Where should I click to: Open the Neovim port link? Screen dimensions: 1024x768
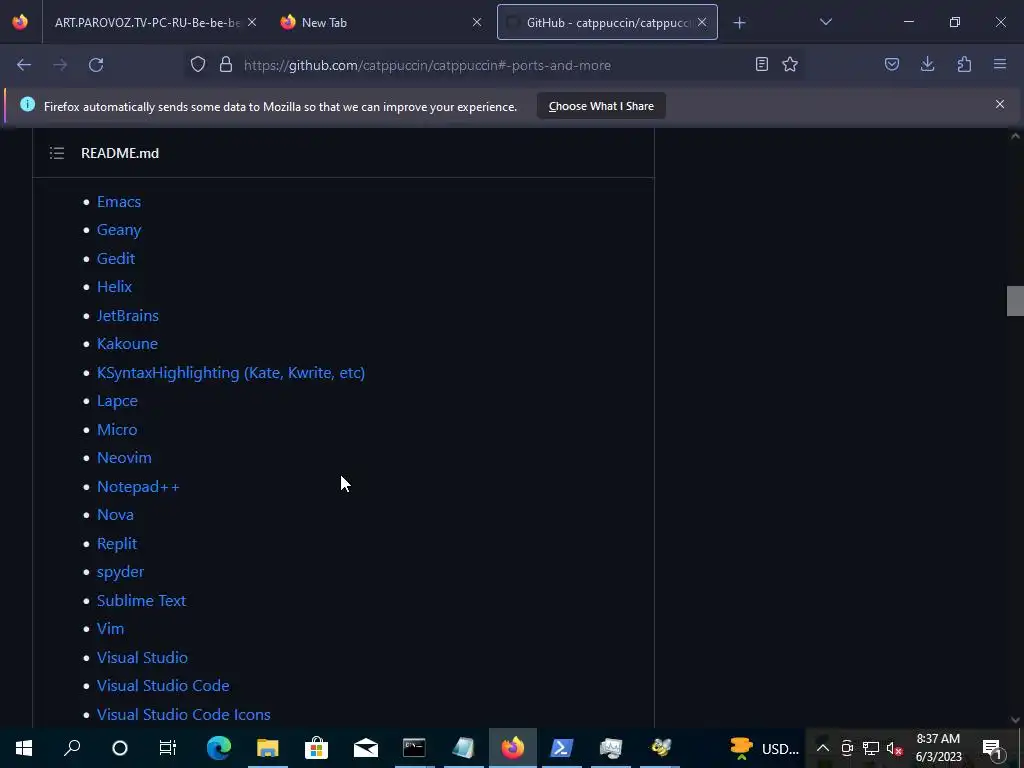124,458
